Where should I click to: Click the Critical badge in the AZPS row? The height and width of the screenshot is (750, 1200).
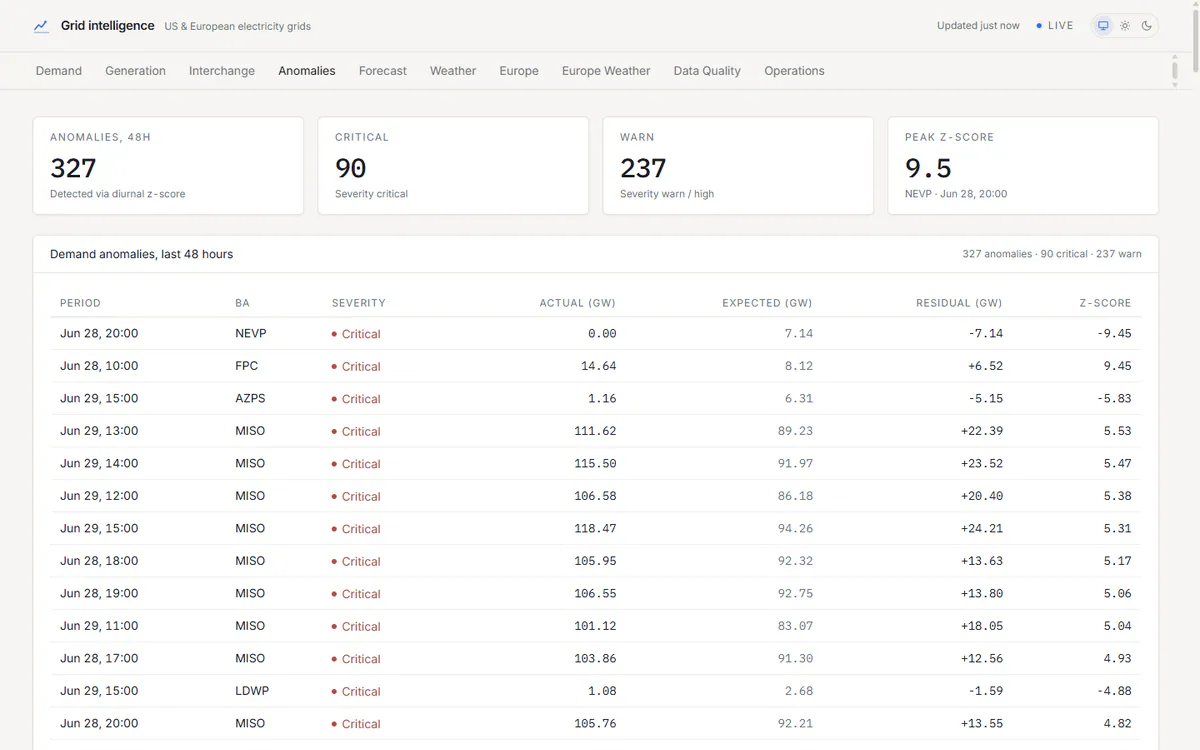coord(356,399)
